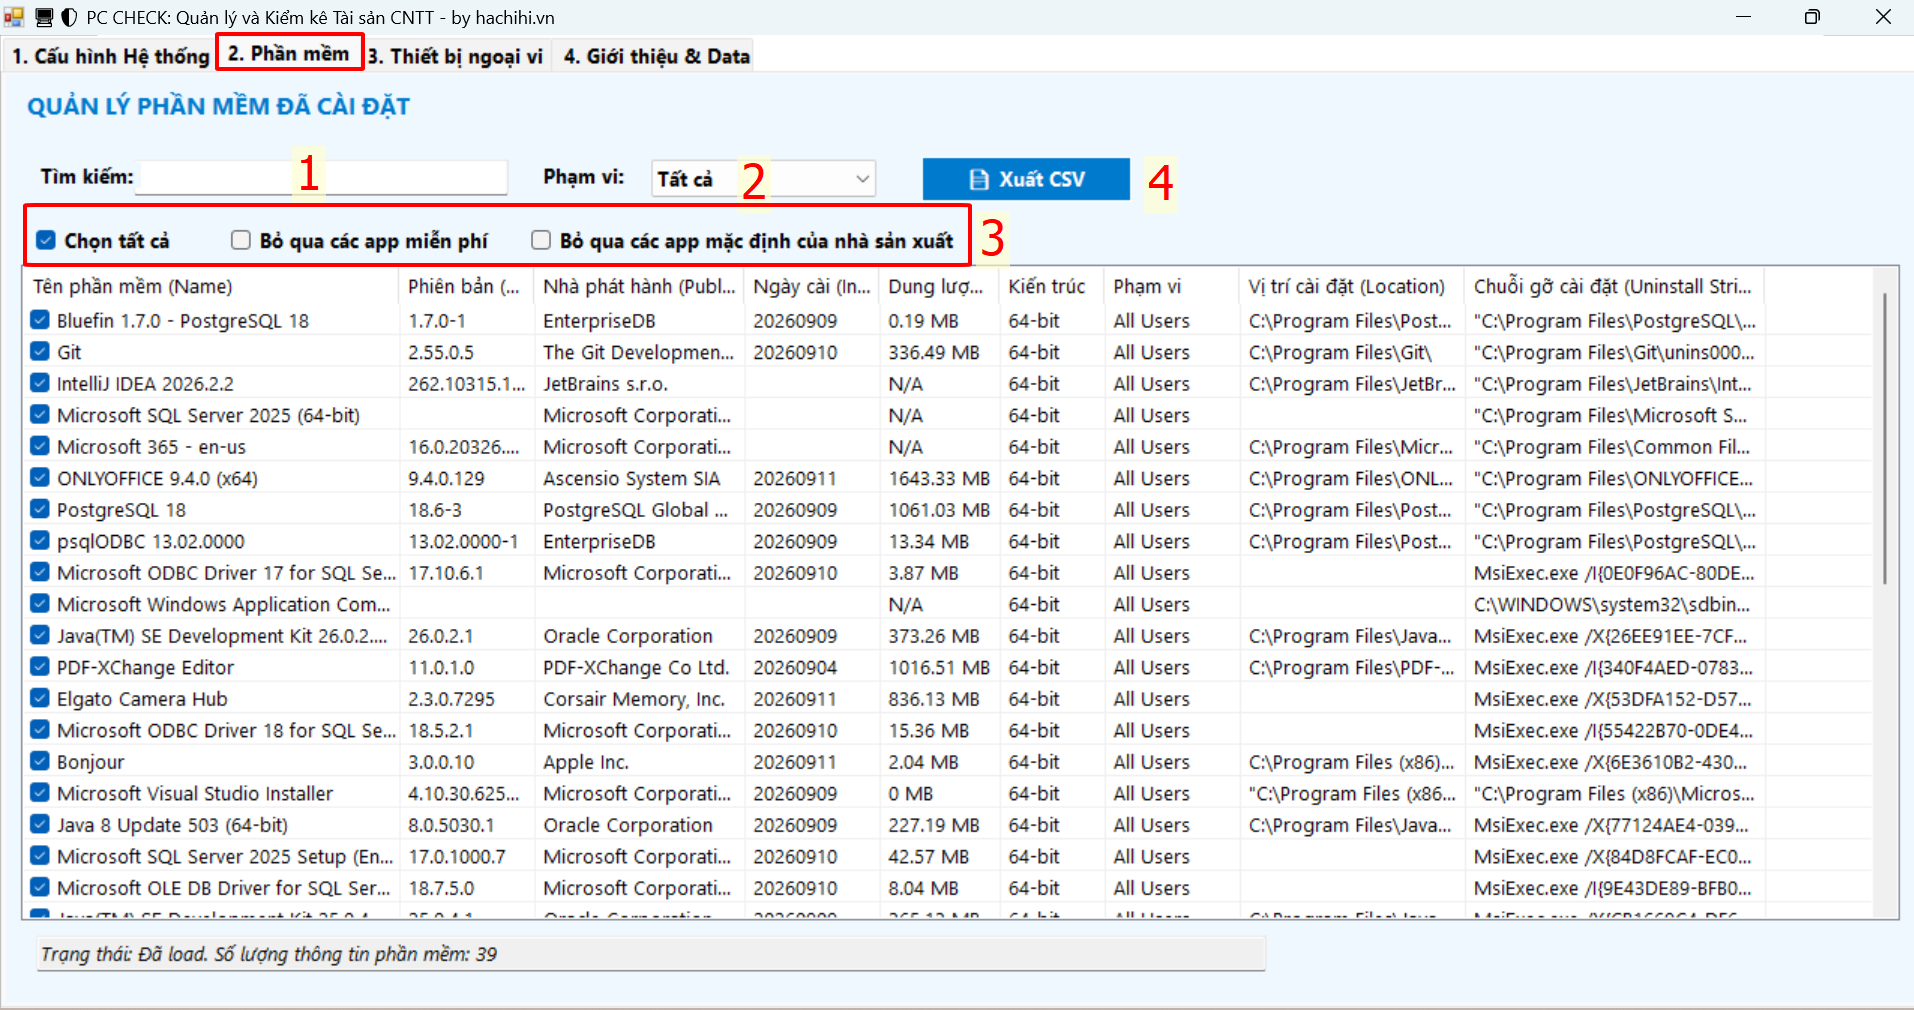Select the '4. Giới thiệu & Data' tab
1914x1010 pixels.
[x=657, y=56]
